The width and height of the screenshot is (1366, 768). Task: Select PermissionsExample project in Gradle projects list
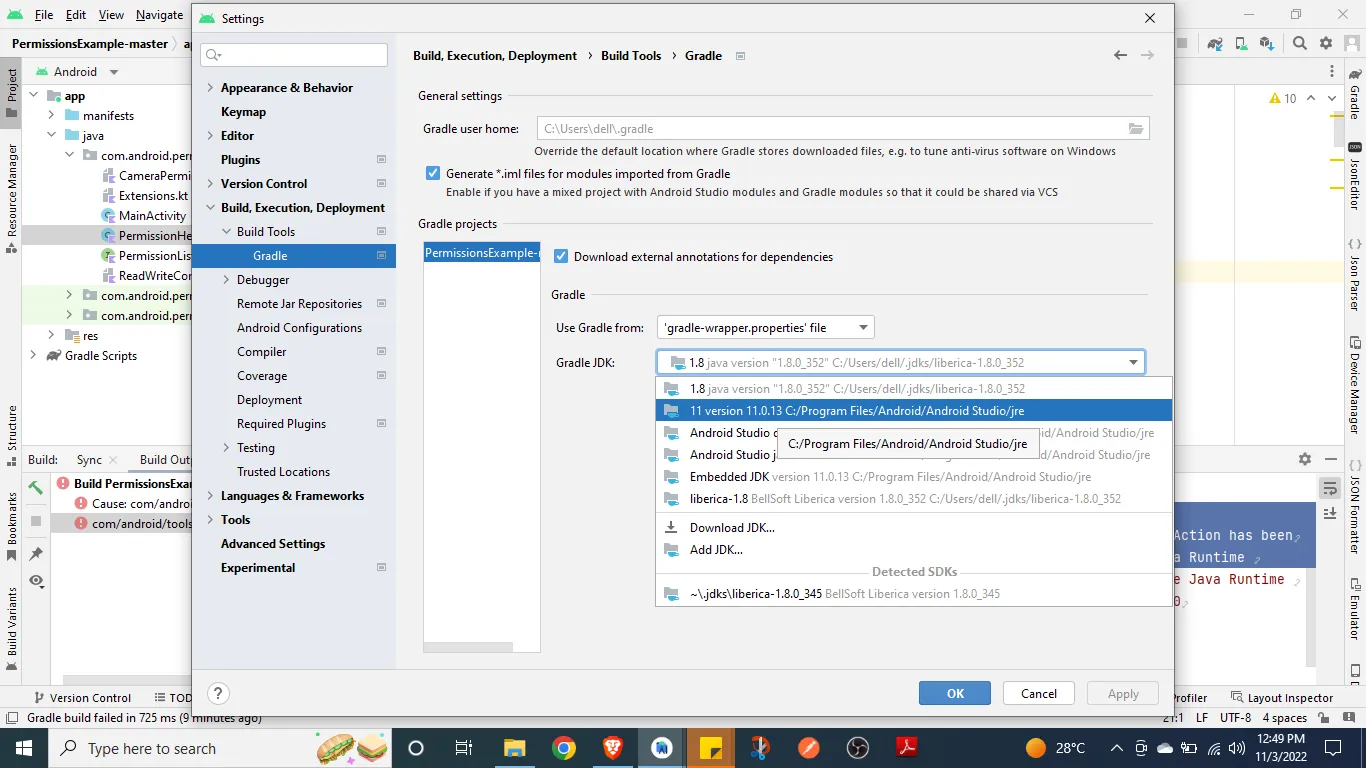coord(481,253)
